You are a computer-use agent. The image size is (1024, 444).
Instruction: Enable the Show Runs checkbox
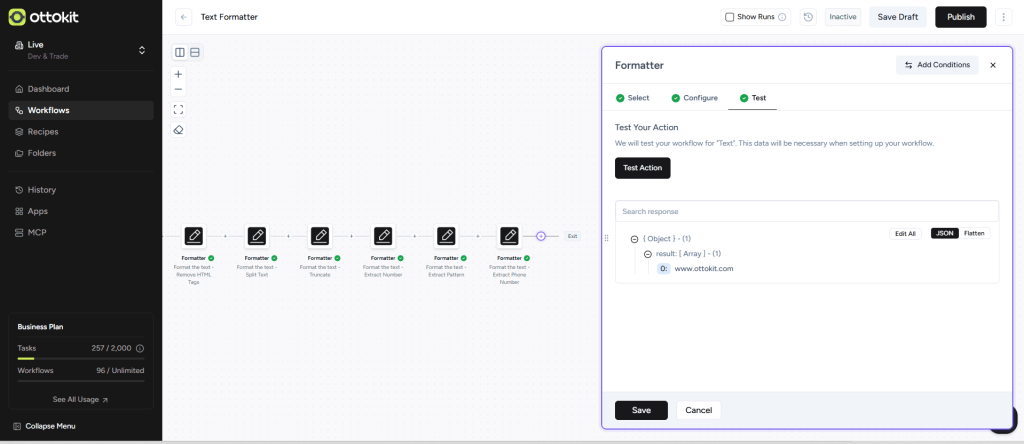(729, 17)
